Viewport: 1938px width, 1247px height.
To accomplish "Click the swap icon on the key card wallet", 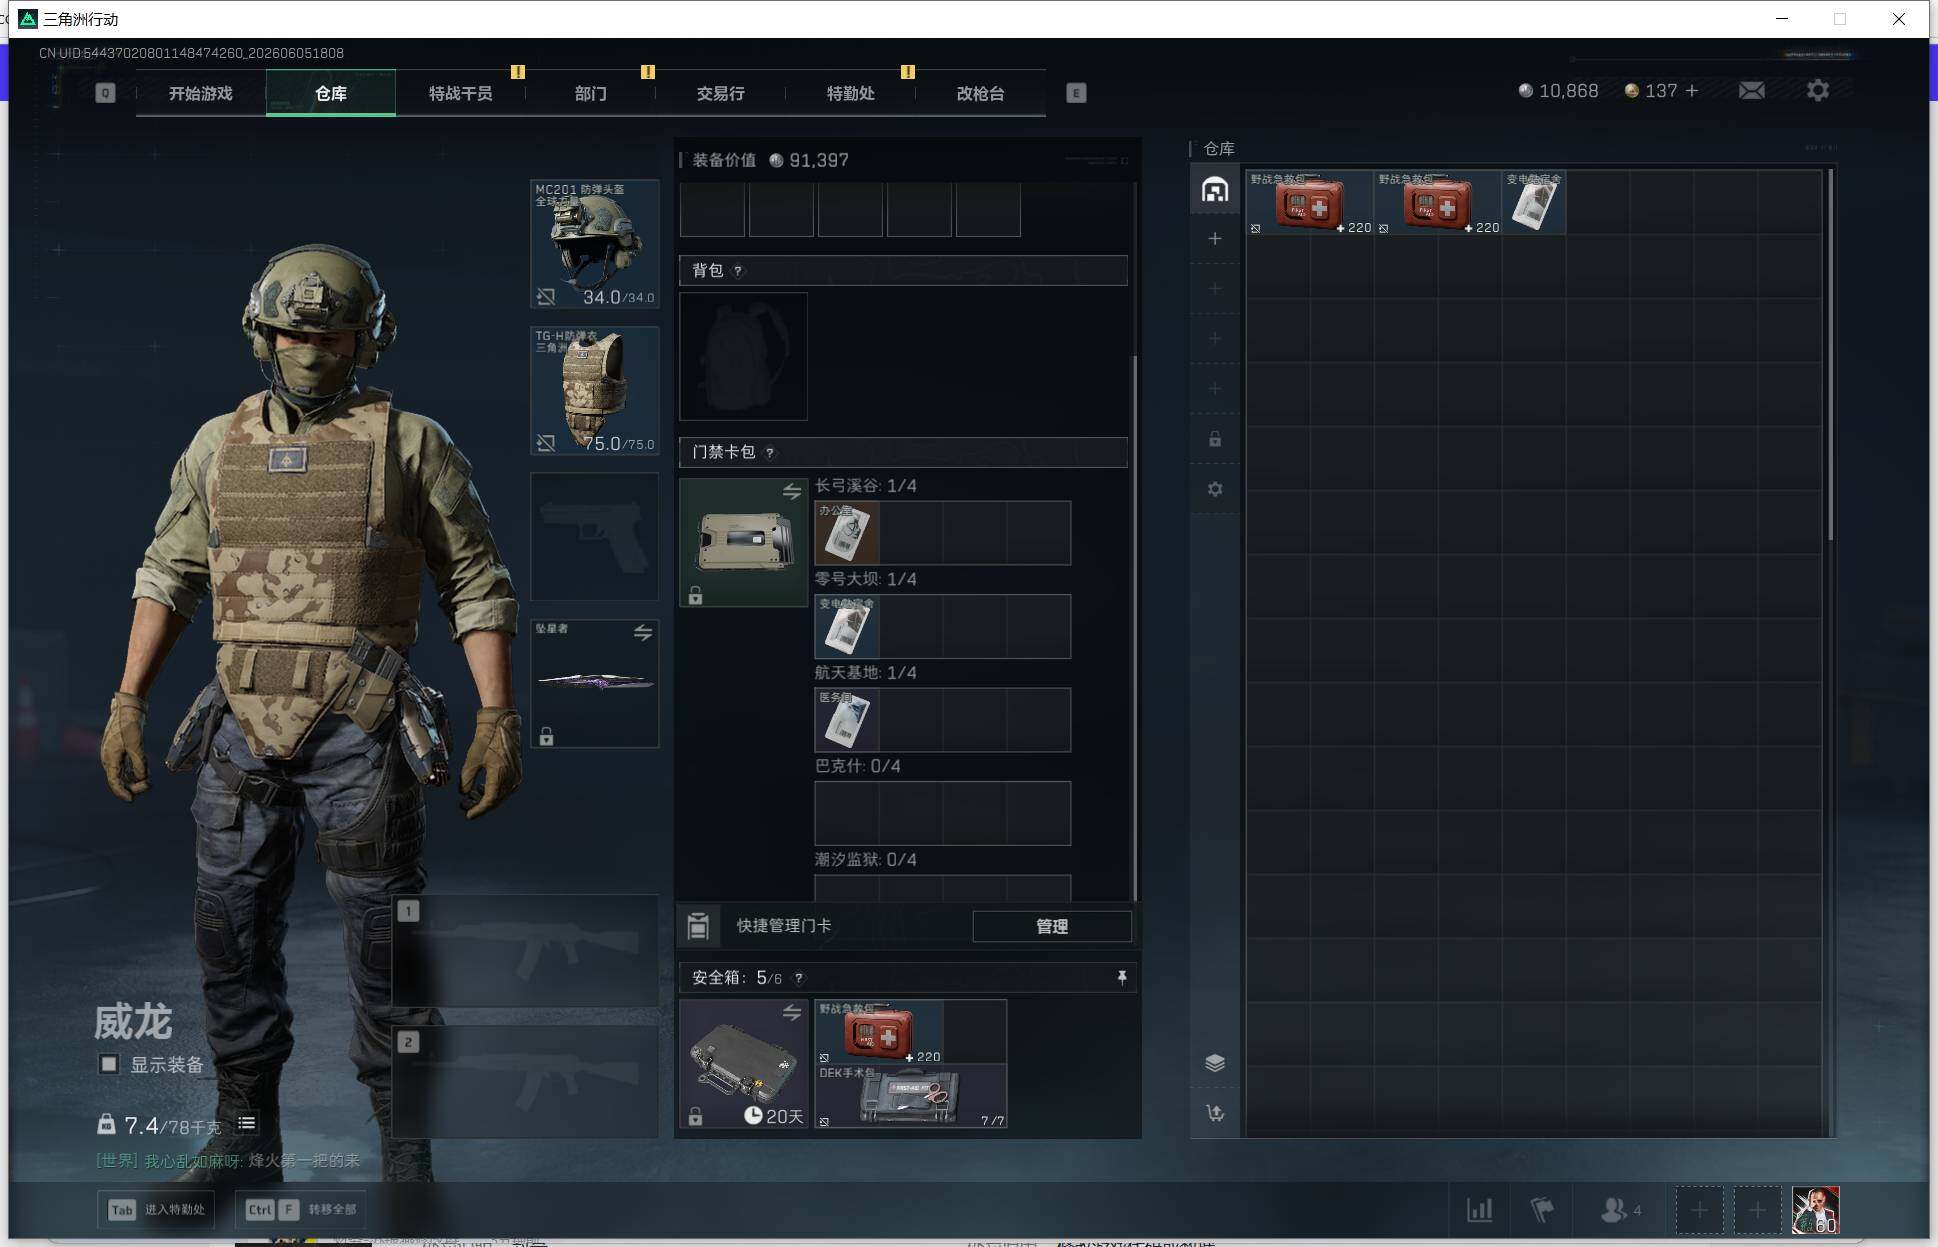I will coord(792,491).
